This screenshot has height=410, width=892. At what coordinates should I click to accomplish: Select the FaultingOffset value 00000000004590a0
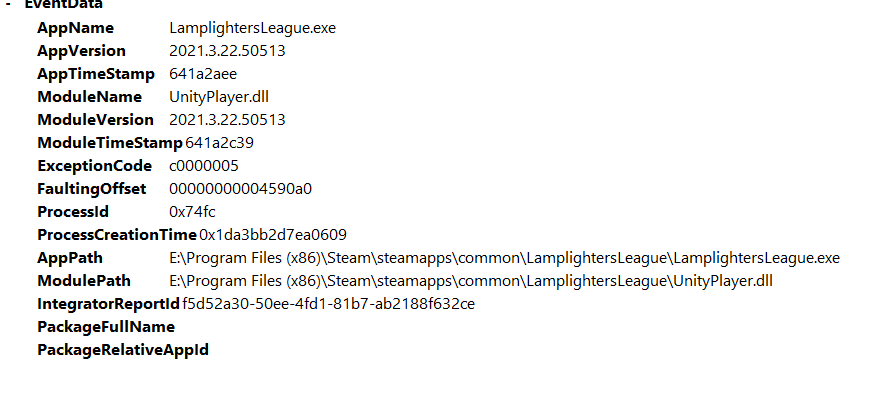241,189
